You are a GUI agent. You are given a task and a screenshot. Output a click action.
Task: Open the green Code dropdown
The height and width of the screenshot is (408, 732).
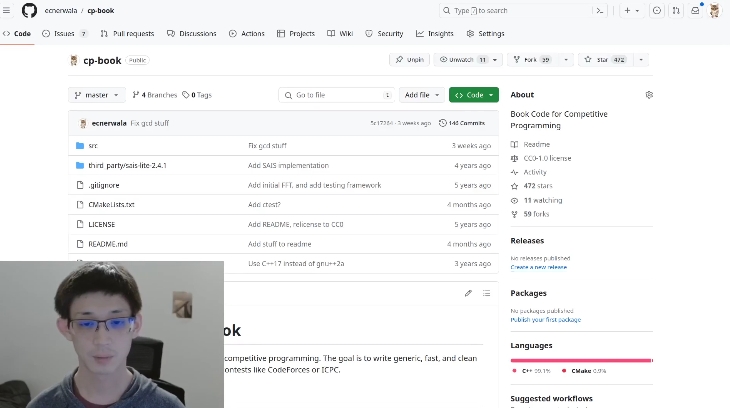tap(473, 95)
